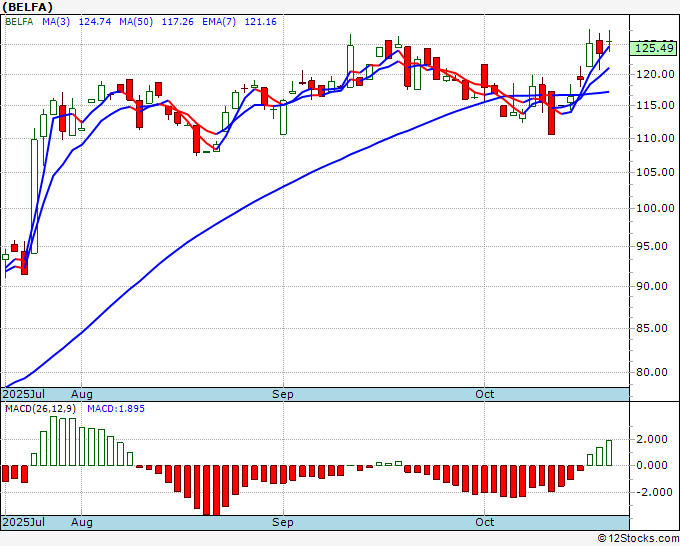The height and width of the screenshot is (546, 680).
Task: Click the 115.00 price axis label
Action: pyautogui.click(x=655, y=105)
